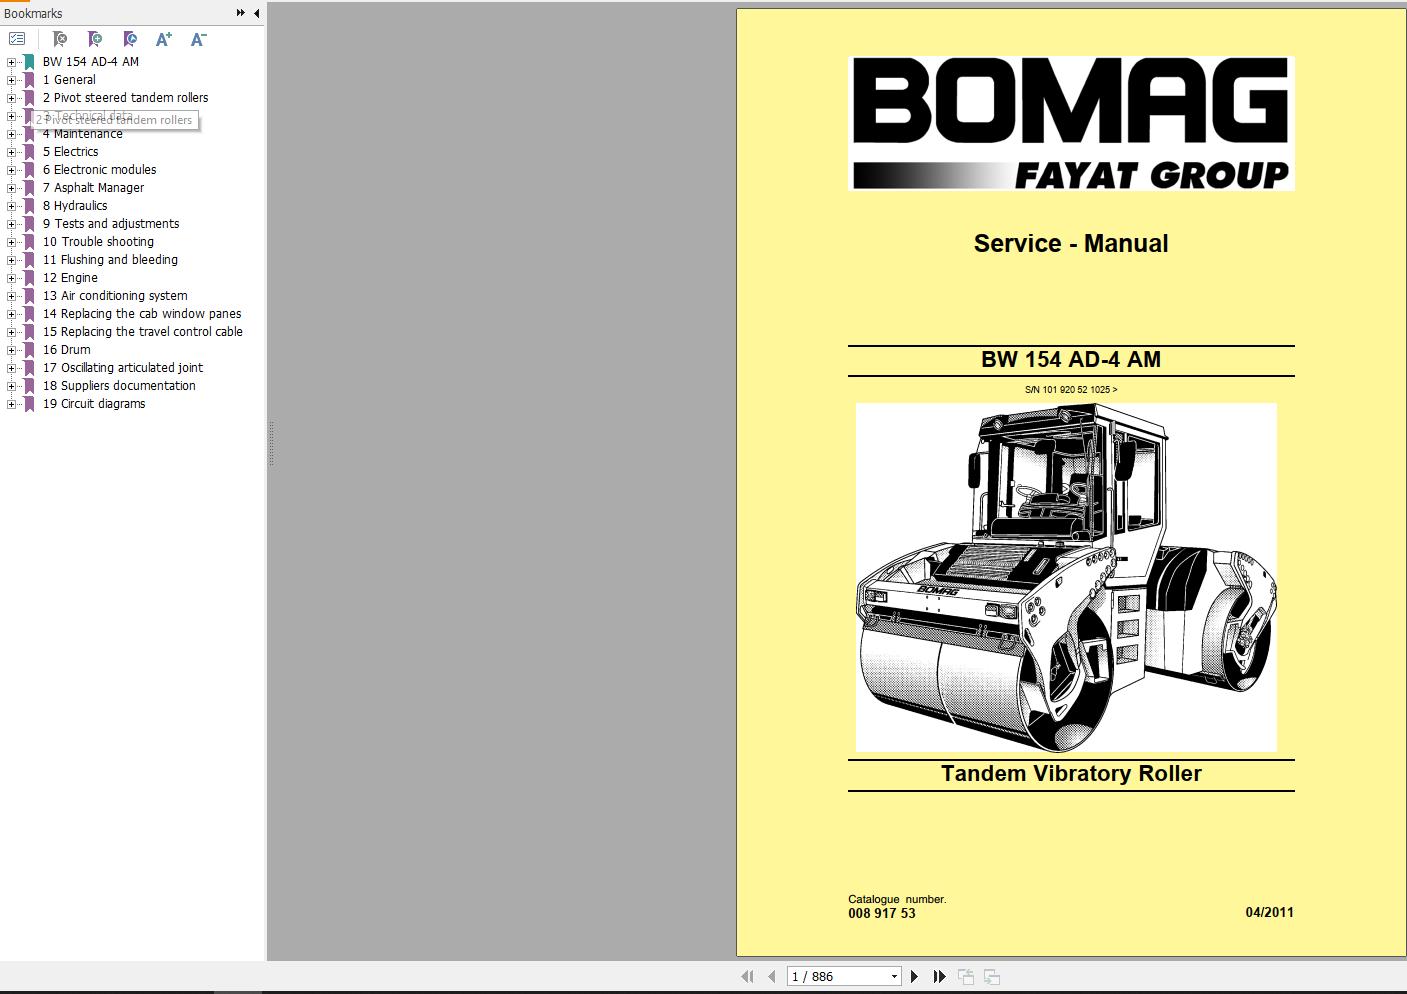Click the add new bookmark icon
Screen dimensions: 1407x994
95,39
